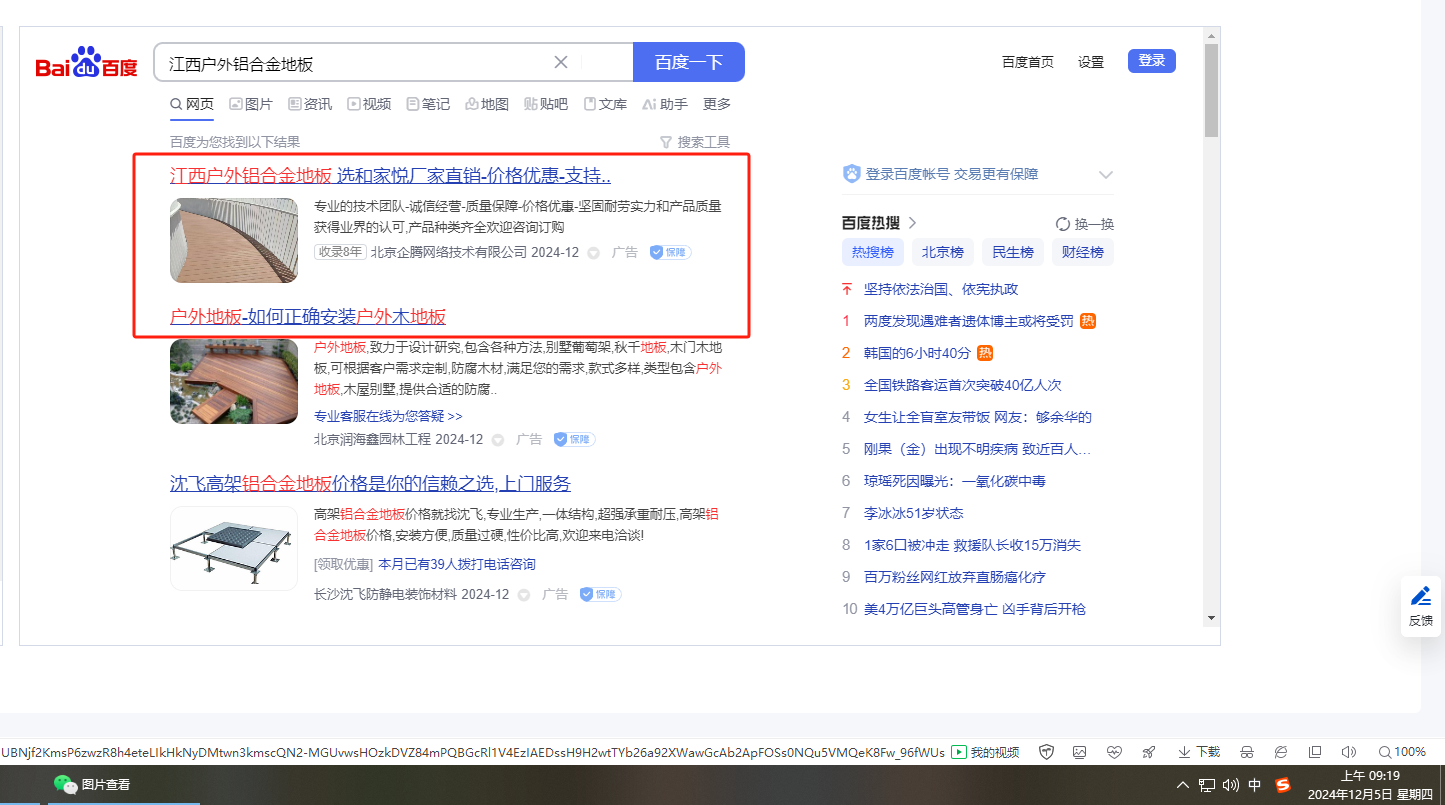Show hidden system tray icons
1445x805 pixels.
pyautogui.click(x=1183, y=785)
